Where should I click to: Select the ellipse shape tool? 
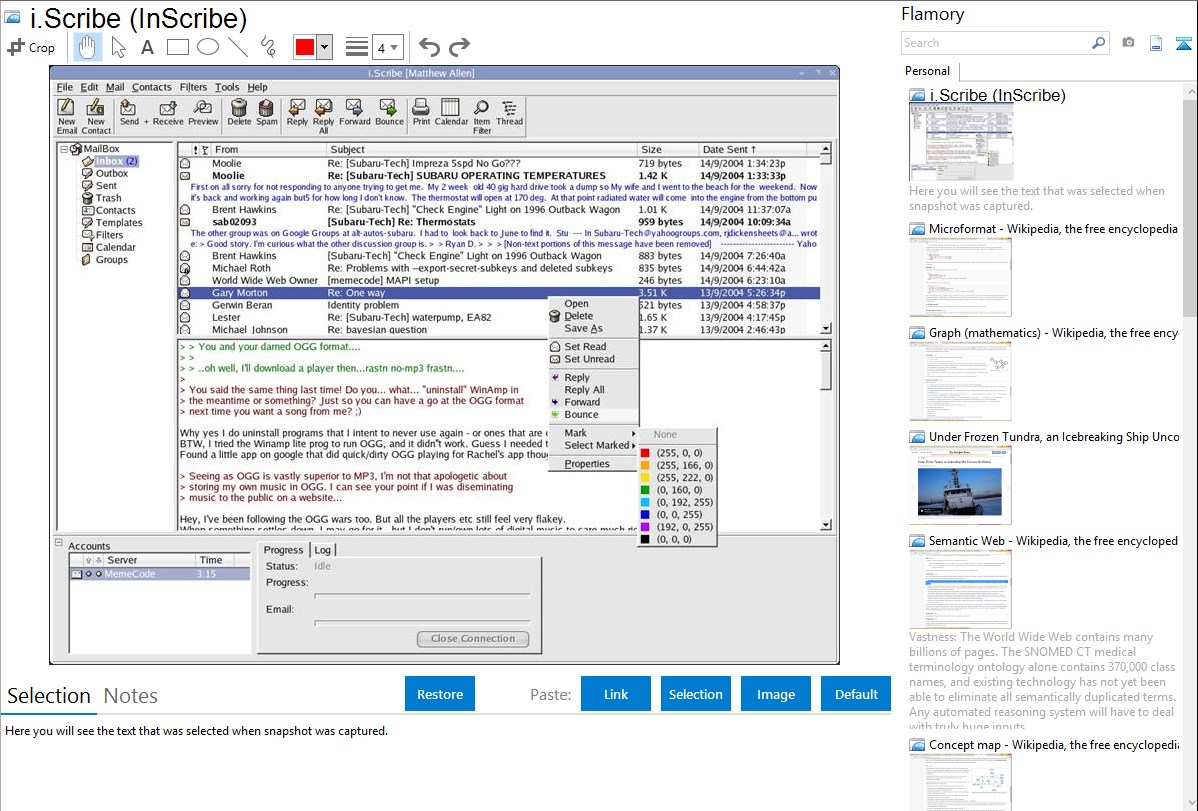click(207, 47)
